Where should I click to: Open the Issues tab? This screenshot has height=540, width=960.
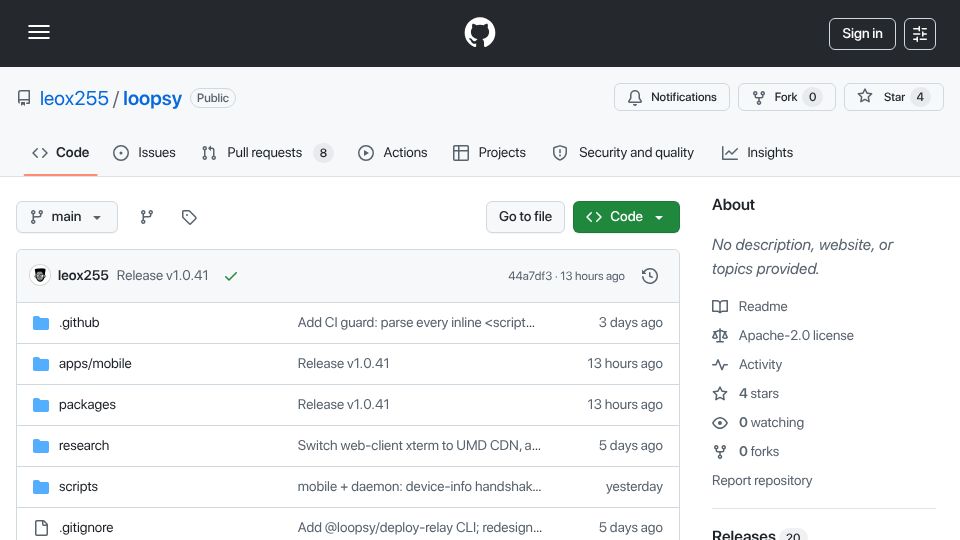point(144,153)
